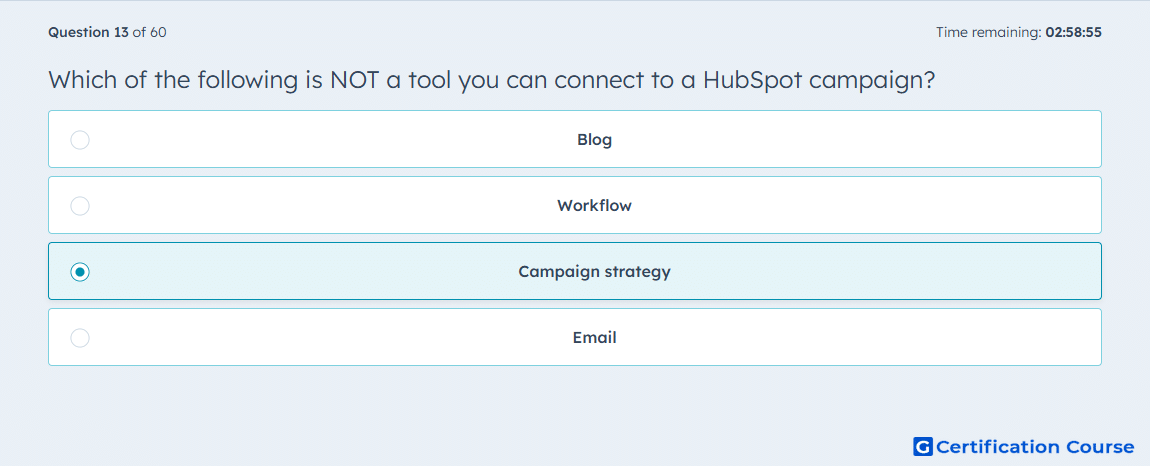The height and width of the screenshot is (466, 1150).
Task: Click the word "connect" in the question
Action: [x=596, y=80]
